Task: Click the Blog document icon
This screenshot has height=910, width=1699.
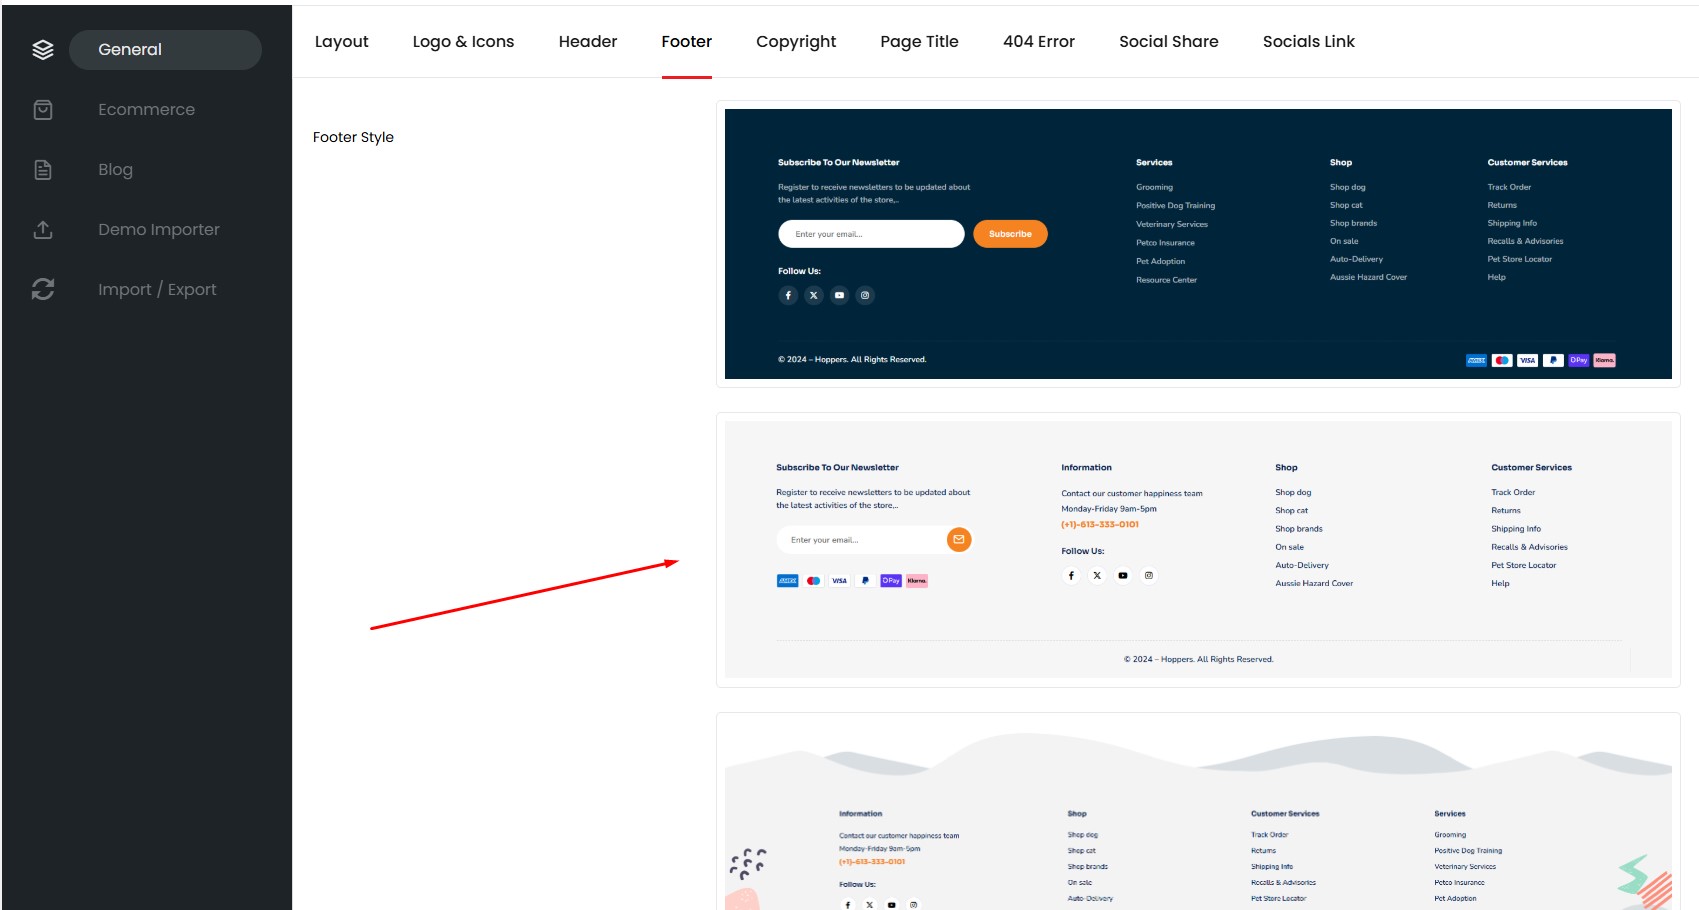Action: coord(43,170)
